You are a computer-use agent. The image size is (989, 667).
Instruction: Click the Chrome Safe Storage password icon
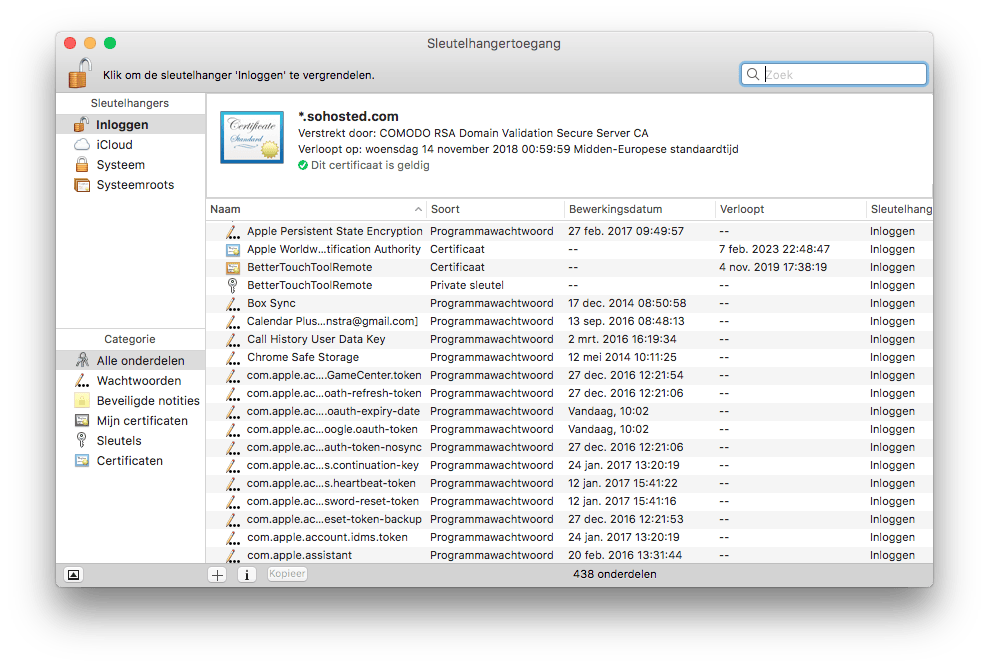pos(233,358)
